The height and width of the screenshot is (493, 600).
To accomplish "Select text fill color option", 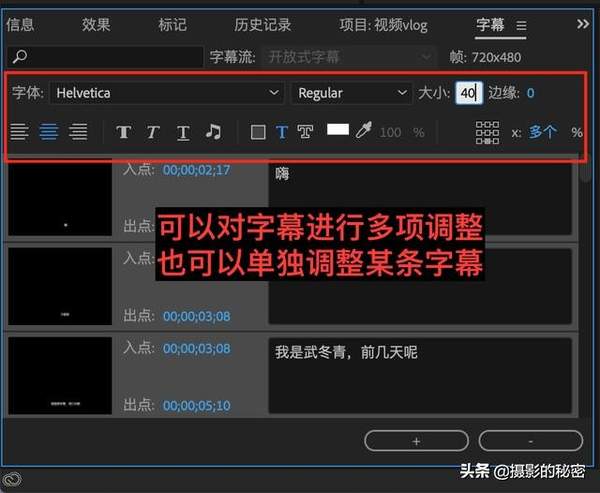I will (282, 132).
